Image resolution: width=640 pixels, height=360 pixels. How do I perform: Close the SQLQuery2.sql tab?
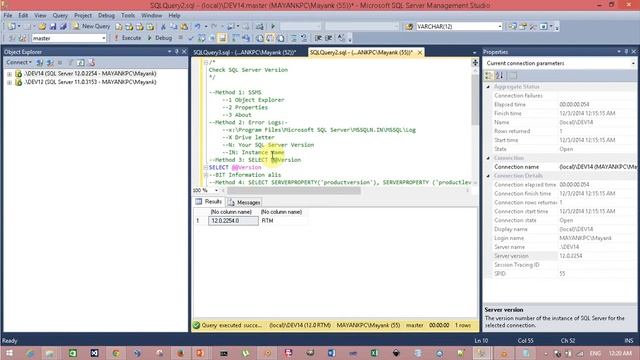click(420, 53)
